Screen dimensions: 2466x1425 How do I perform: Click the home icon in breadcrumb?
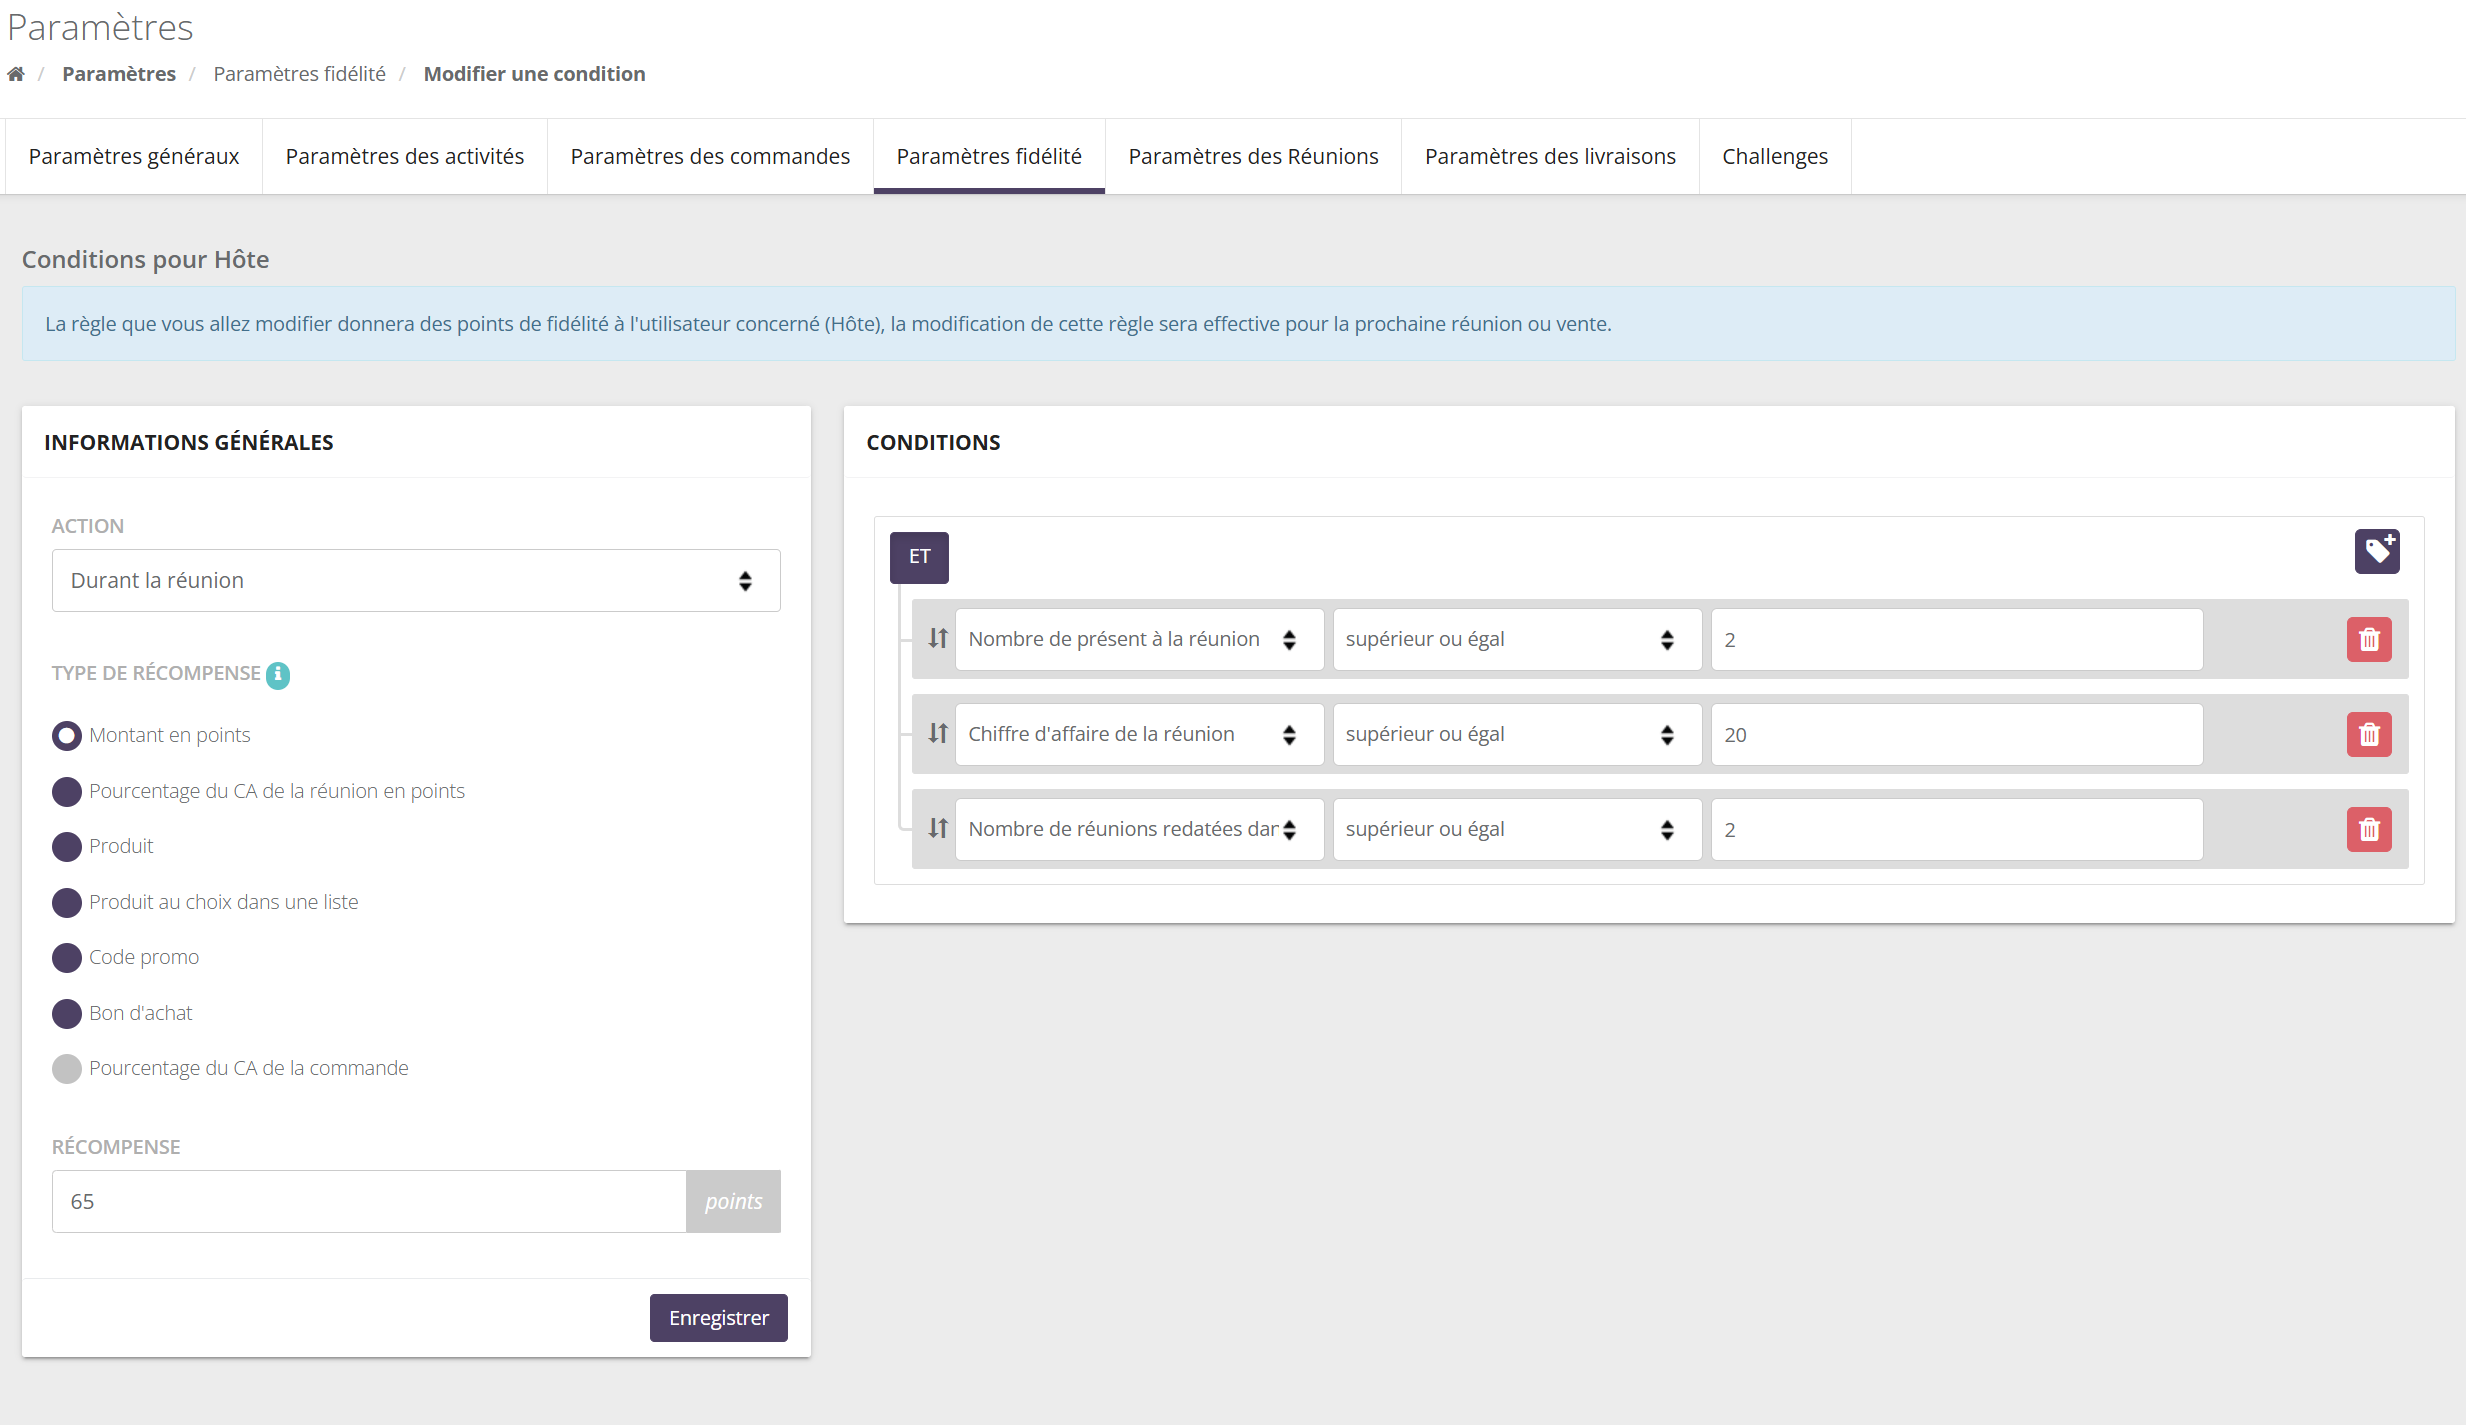coord(16,74)
